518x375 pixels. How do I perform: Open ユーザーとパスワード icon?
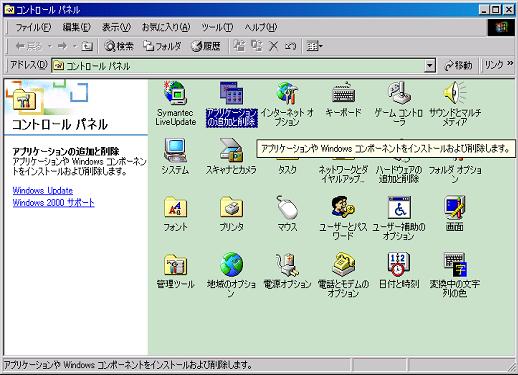tap(343, 207)
